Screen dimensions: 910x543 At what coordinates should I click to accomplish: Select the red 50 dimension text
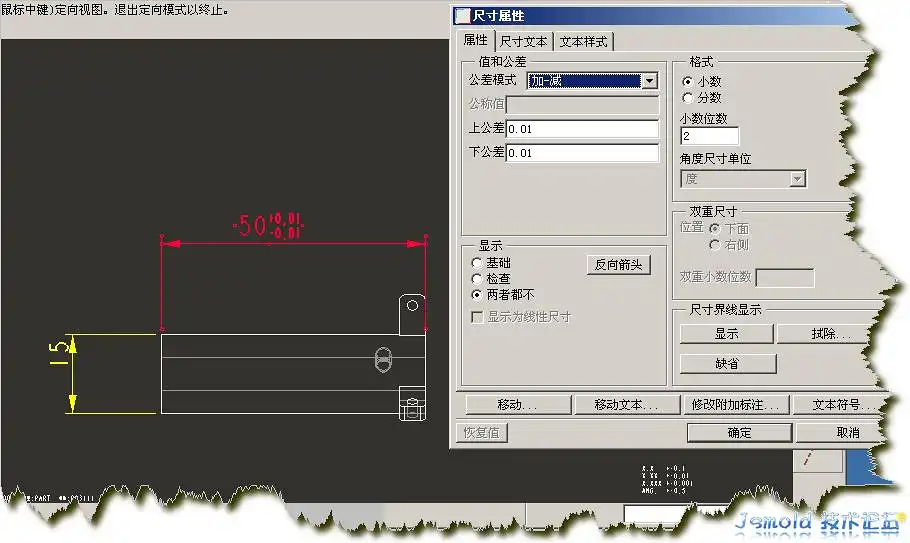point(252,227)
